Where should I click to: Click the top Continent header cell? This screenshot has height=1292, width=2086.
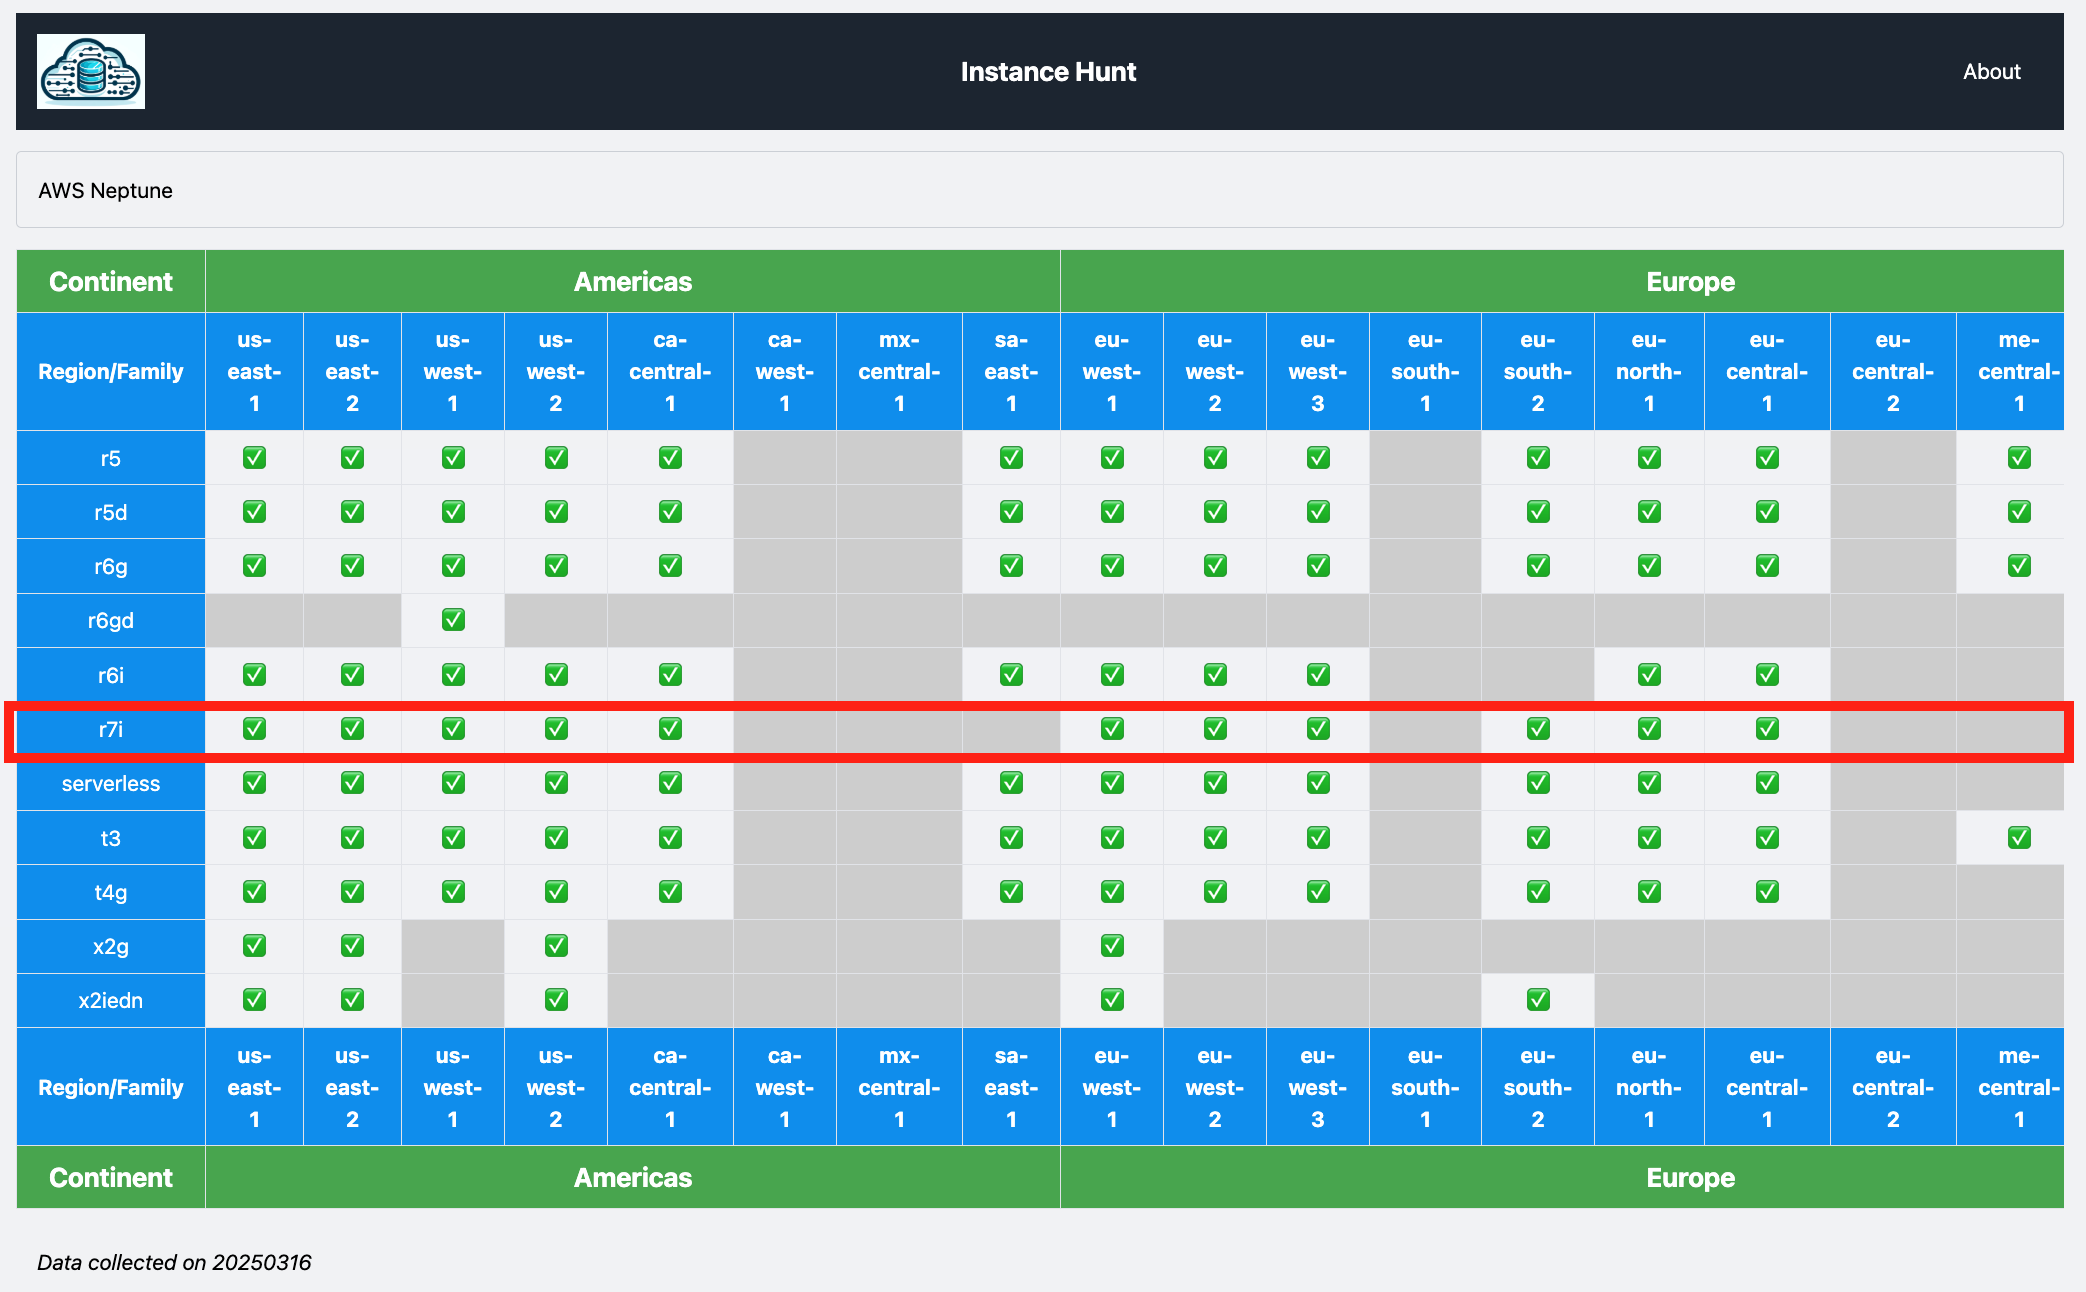[x=111, y=281]
